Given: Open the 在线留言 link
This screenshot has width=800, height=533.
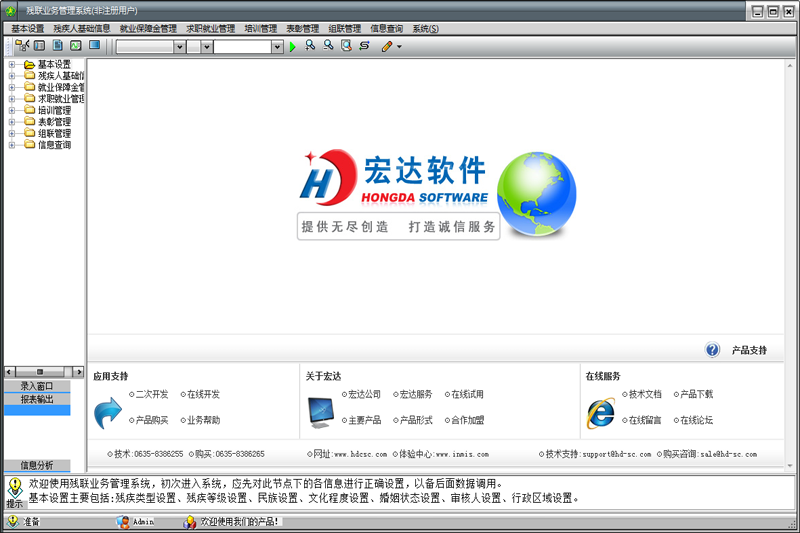Looking at the screenshot, I should point(645,420).
